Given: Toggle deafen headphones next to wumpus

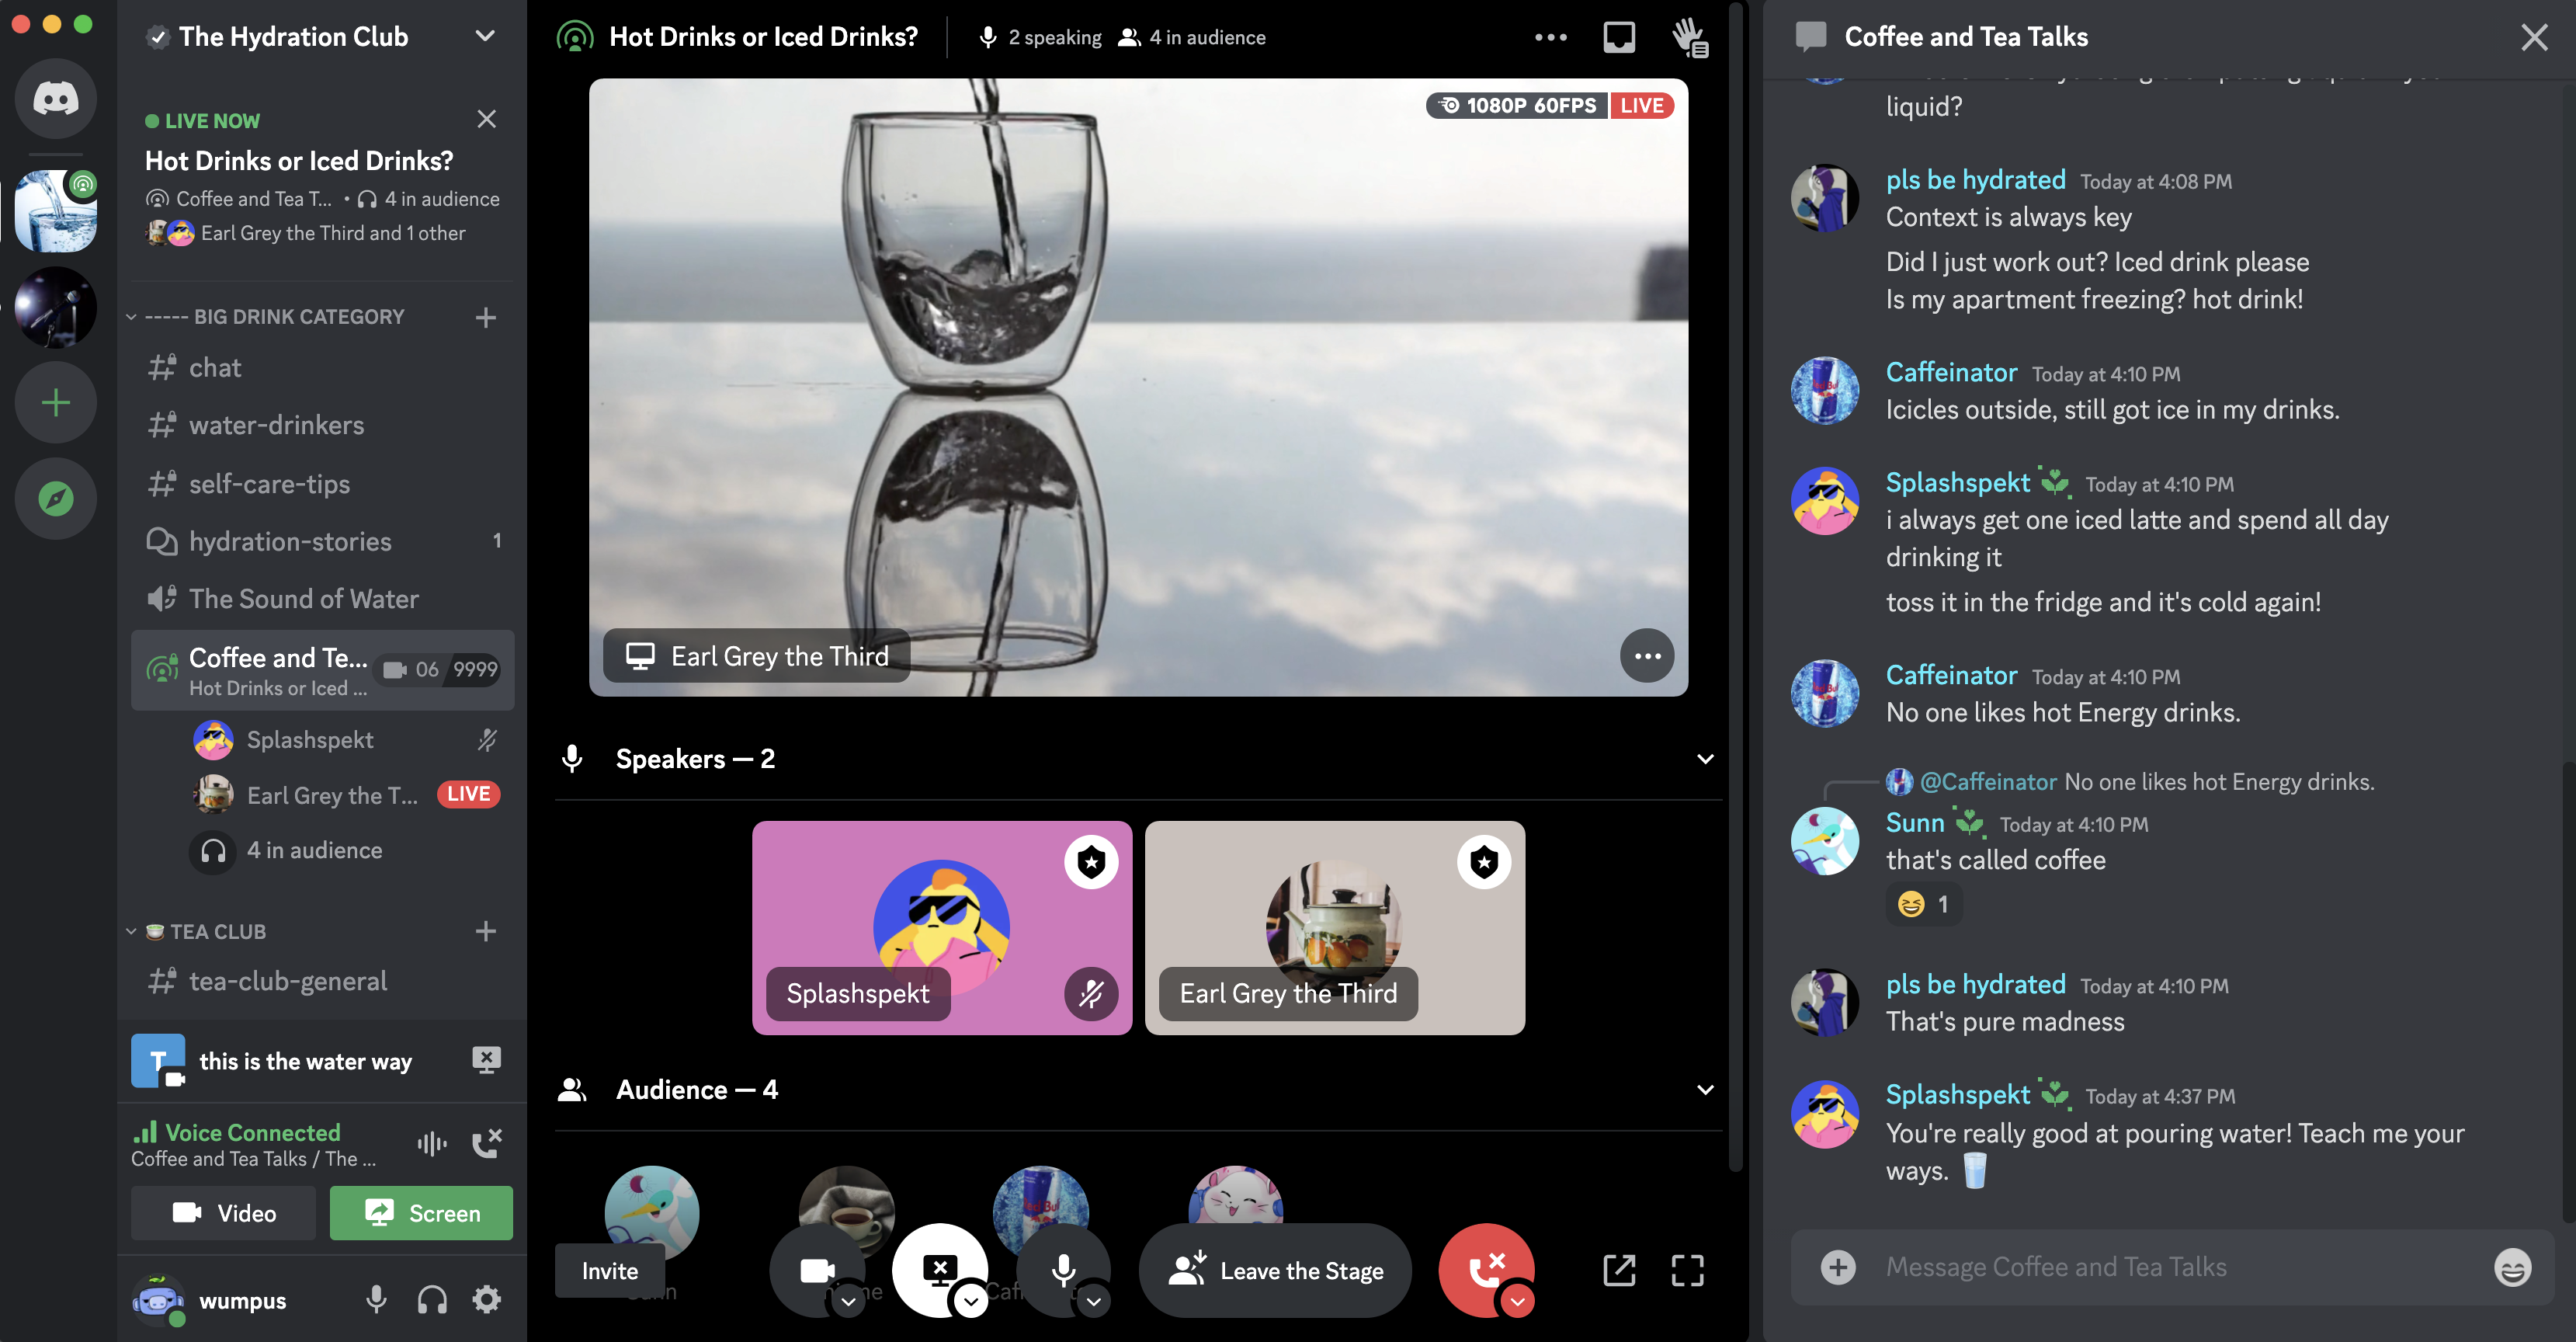Looking at the screenshot, I should pyautogui.click(x=432, y=1300).
